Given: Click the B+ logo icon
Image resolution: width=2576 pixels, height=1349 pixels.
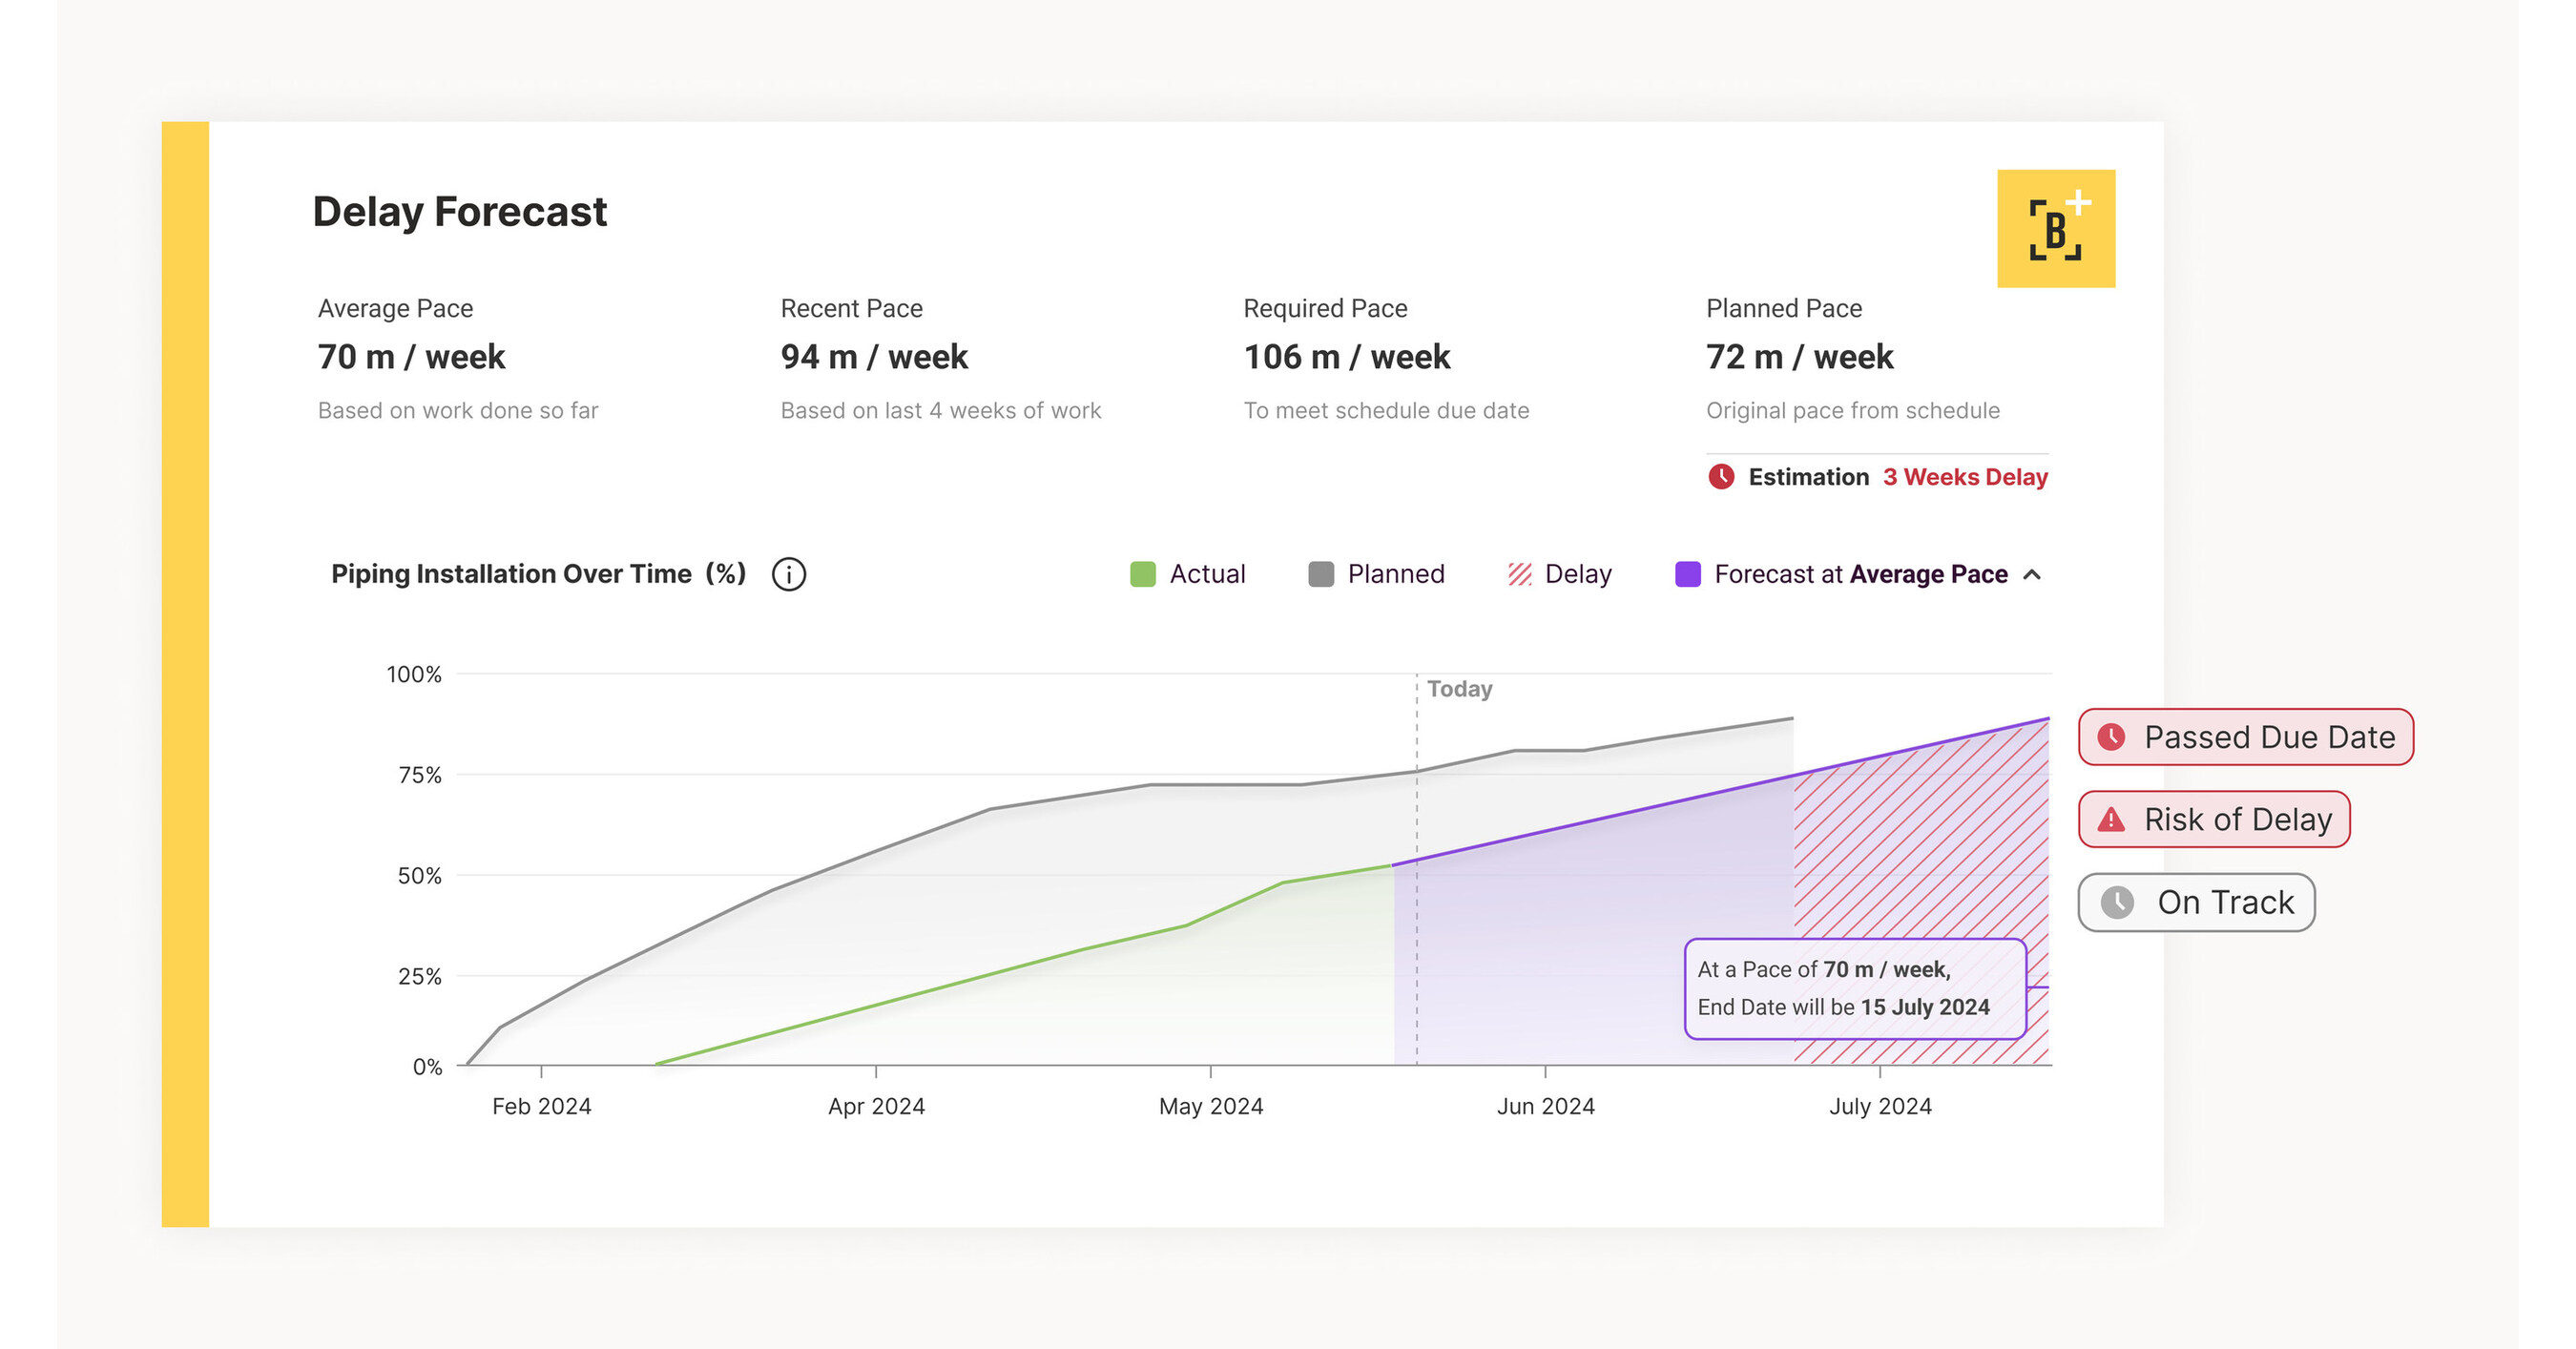Looking at the screenshot, I should pos(2056,228).
